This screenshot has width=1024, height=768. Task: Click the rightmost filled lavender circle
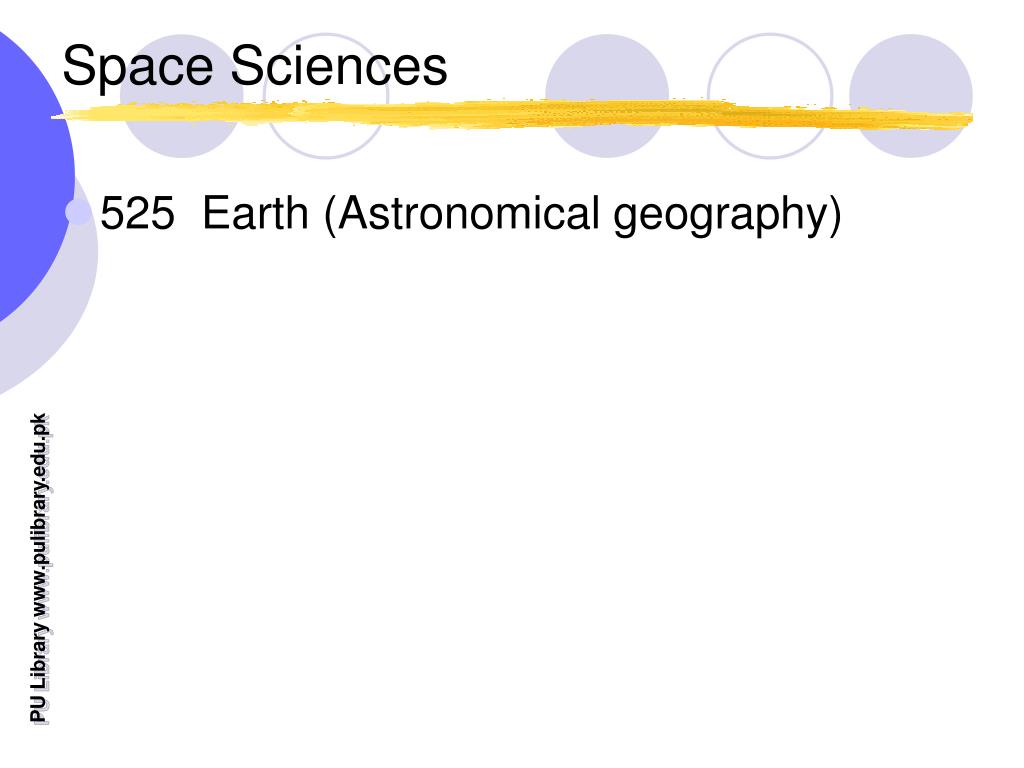point(911,96)
